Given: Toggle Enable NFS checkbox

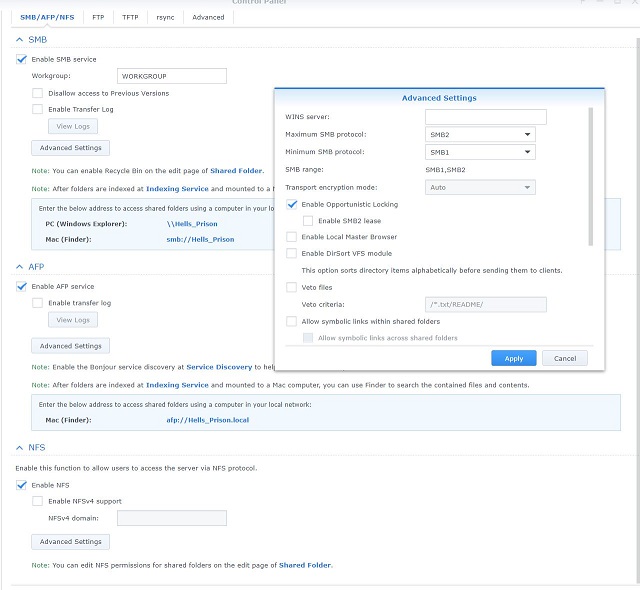Looking at the screenshot, I should pyautogui.click(x=22, y=485).
